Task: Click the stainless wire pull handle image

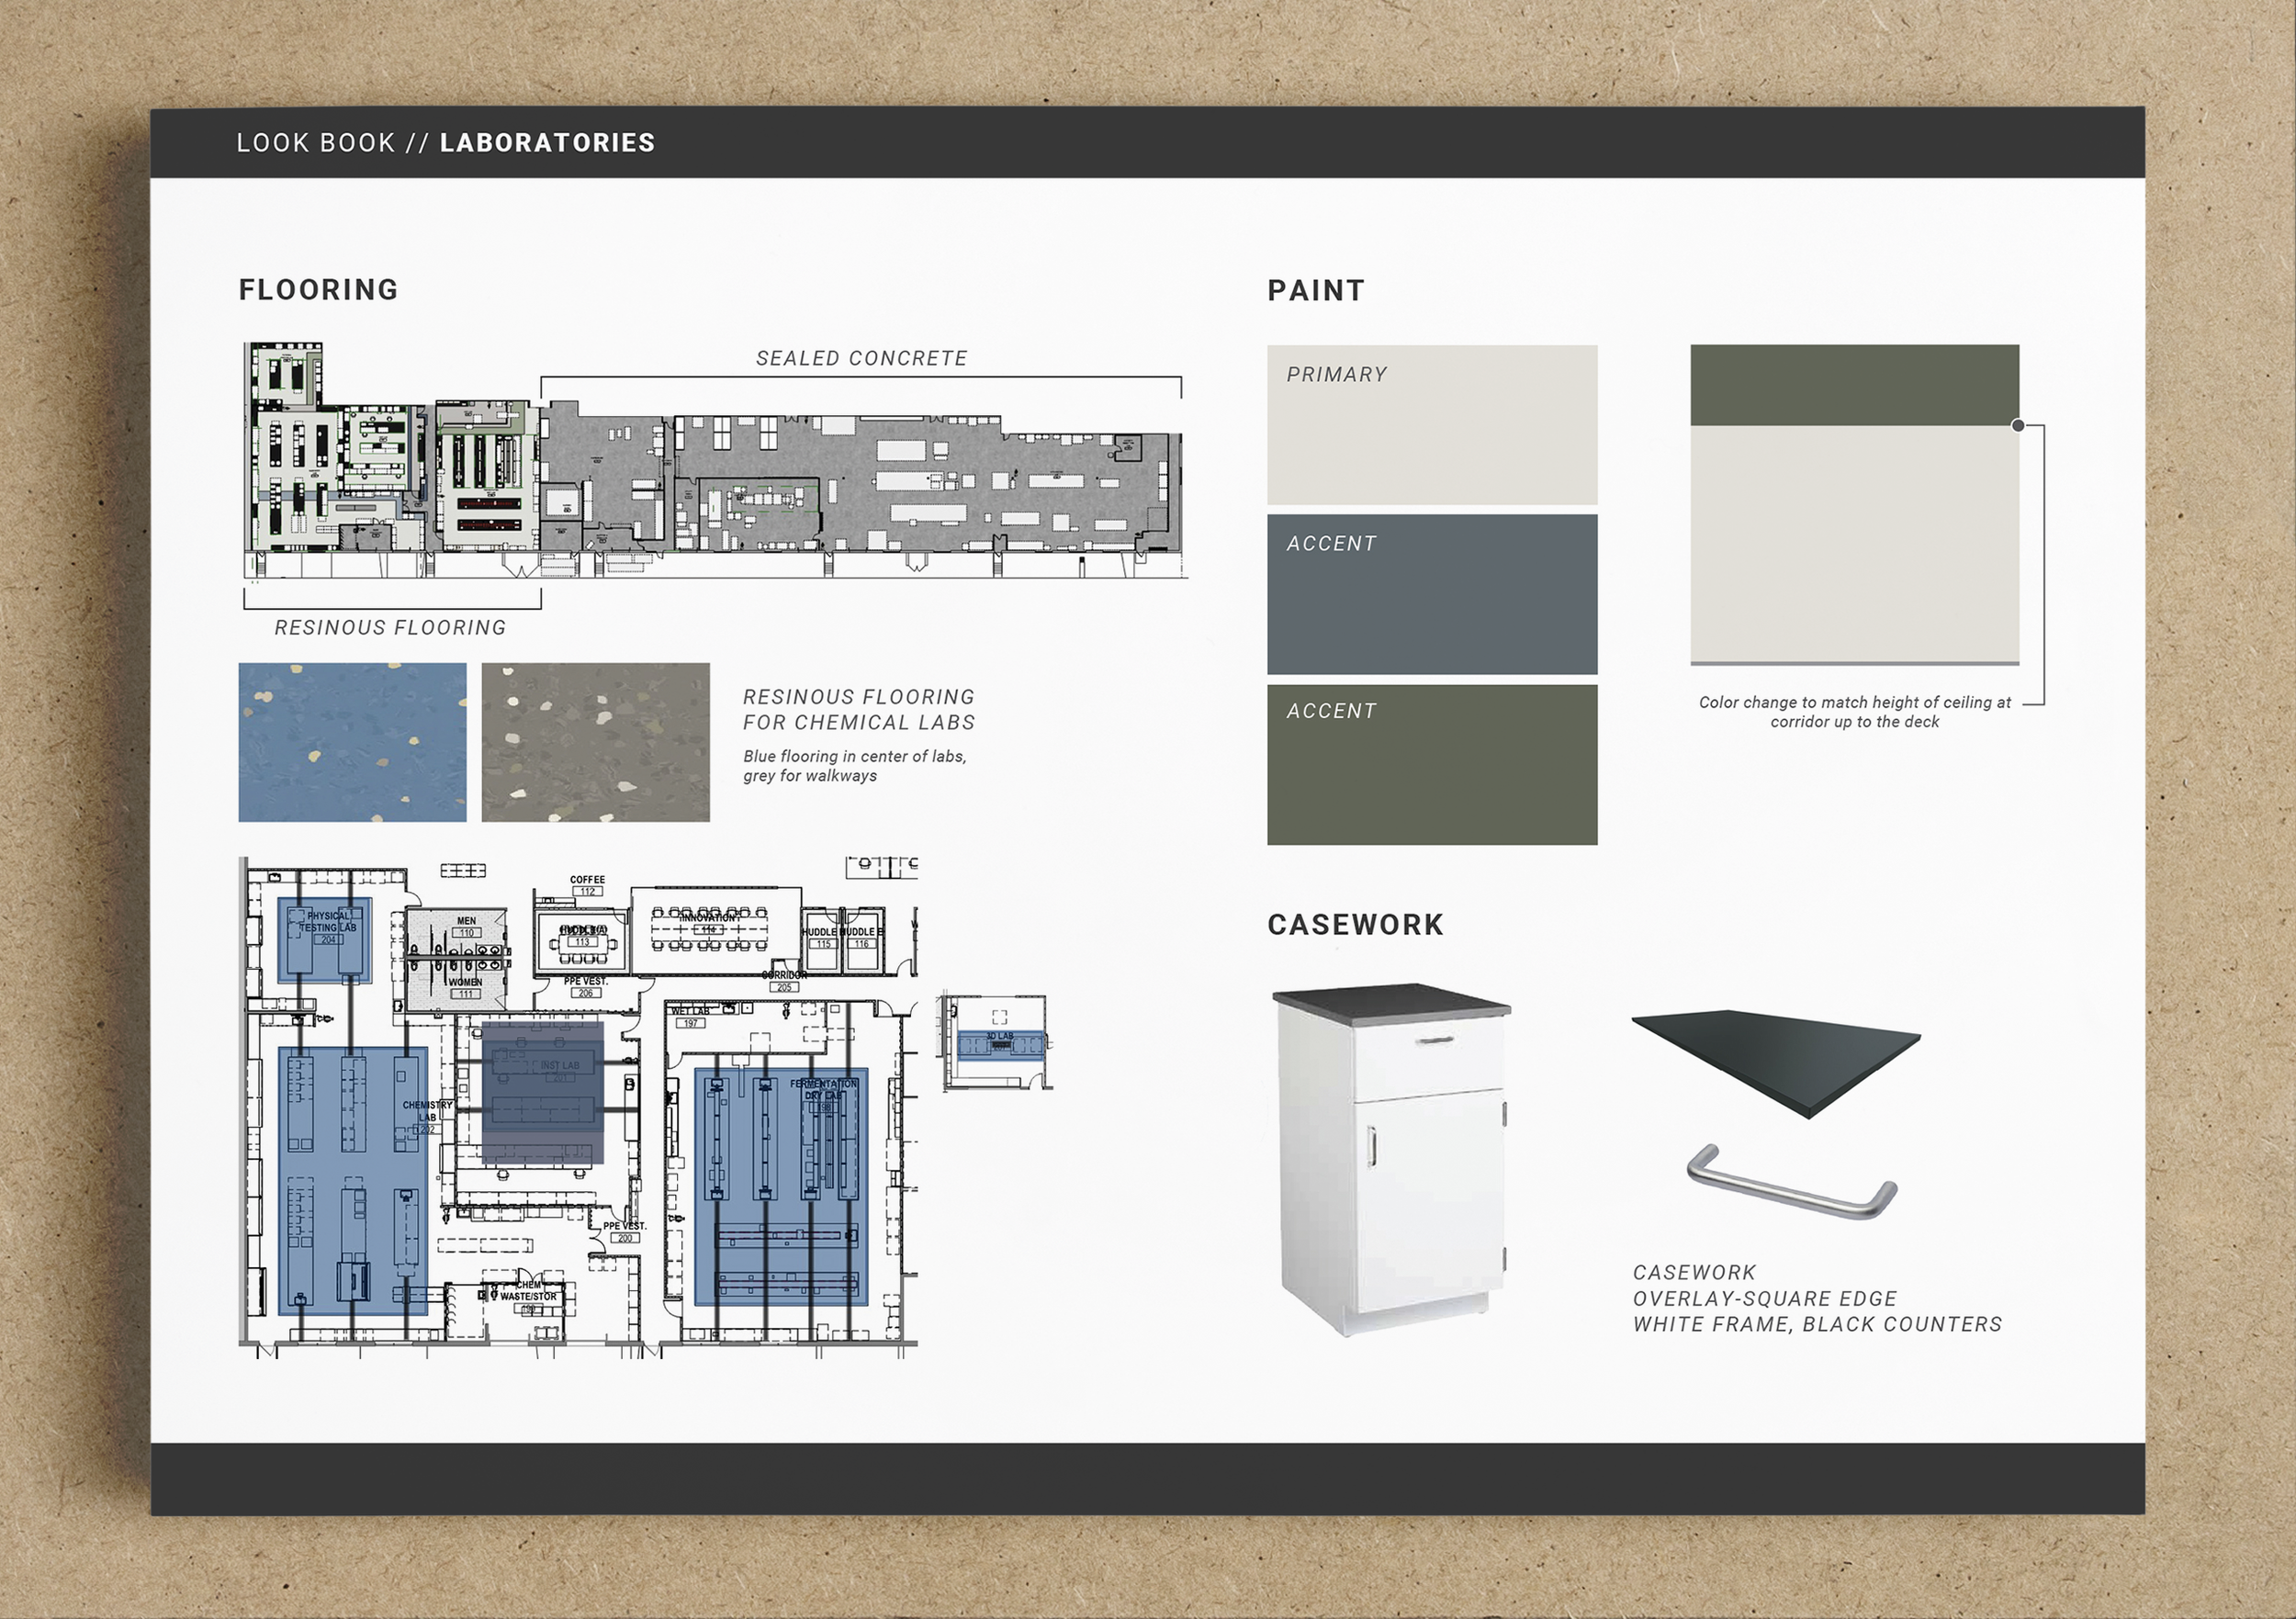Action: click(1792, 1182)
